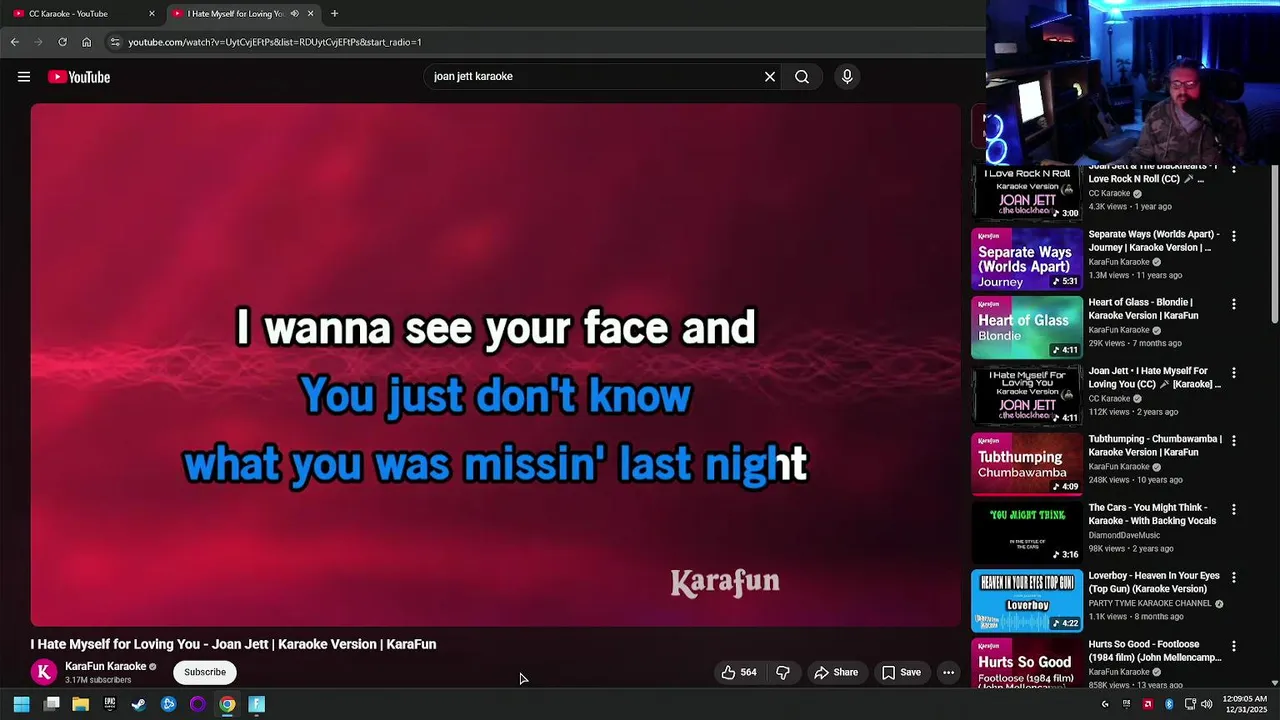Screen dimensions: 1280x720
Task: Click the karaoke video player
Action: point(495,364)
